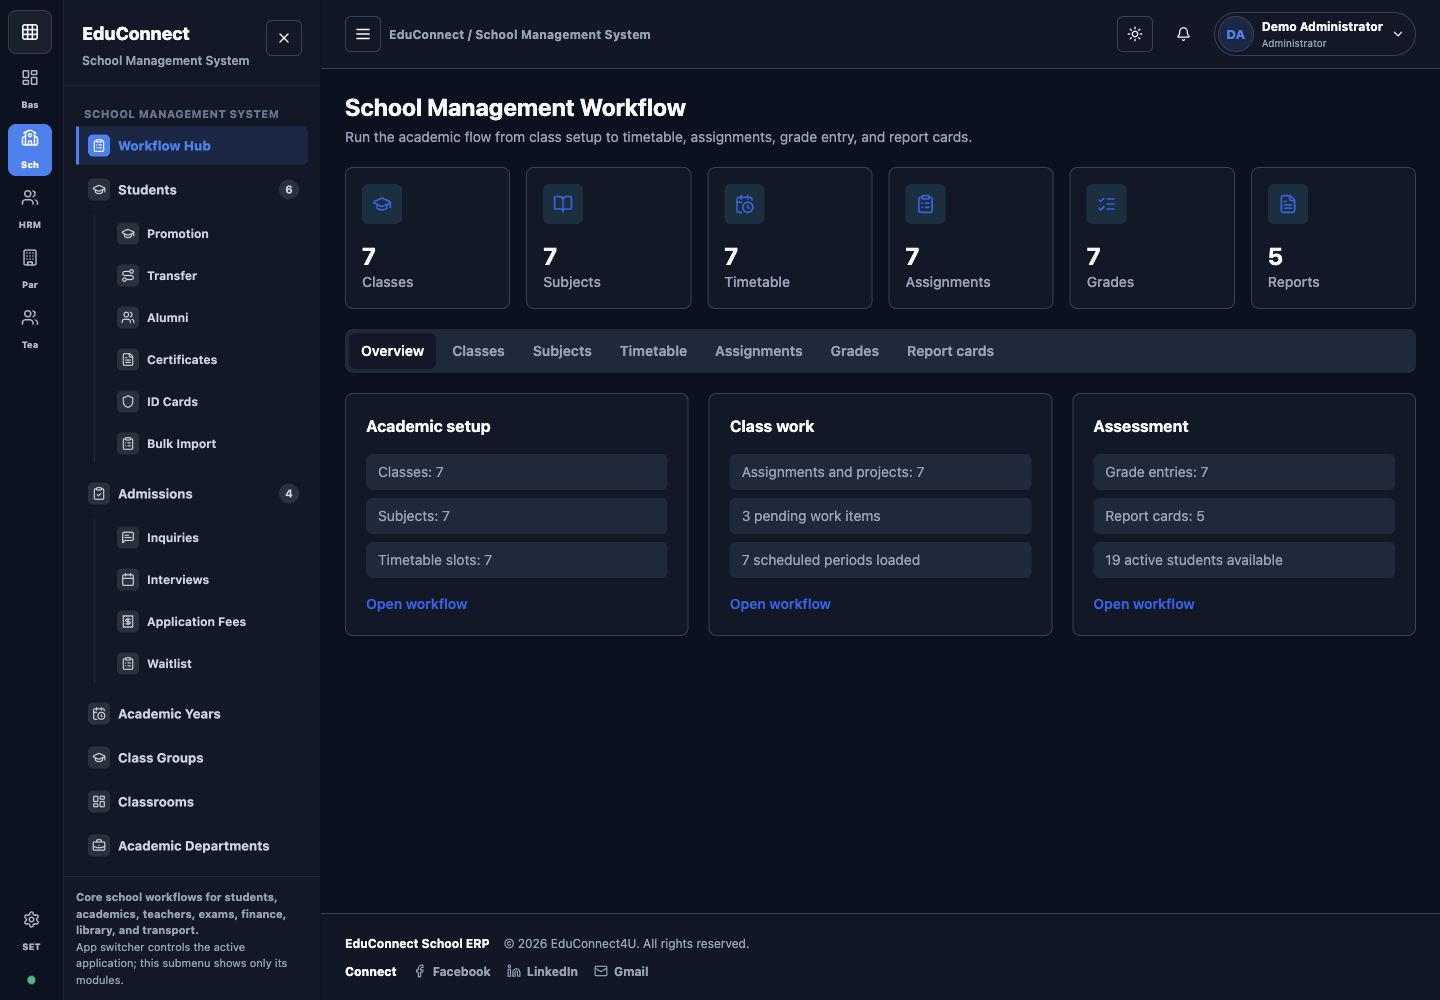Click the Grades card checklist icon
1440x1000 pixels.
[1107, 204]
